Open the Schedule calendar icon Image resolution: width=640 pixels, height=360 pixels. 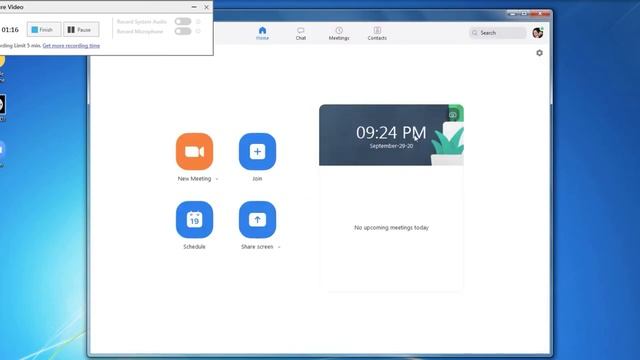pyautogui.click(x=194, y=220)
